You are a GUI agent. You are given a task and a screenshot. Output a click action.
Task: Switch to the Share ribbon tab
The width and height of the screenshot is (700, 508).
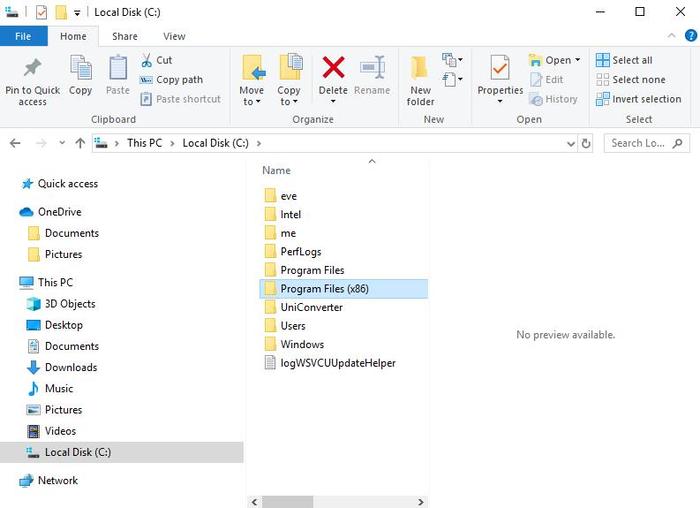tap(125, 36)
